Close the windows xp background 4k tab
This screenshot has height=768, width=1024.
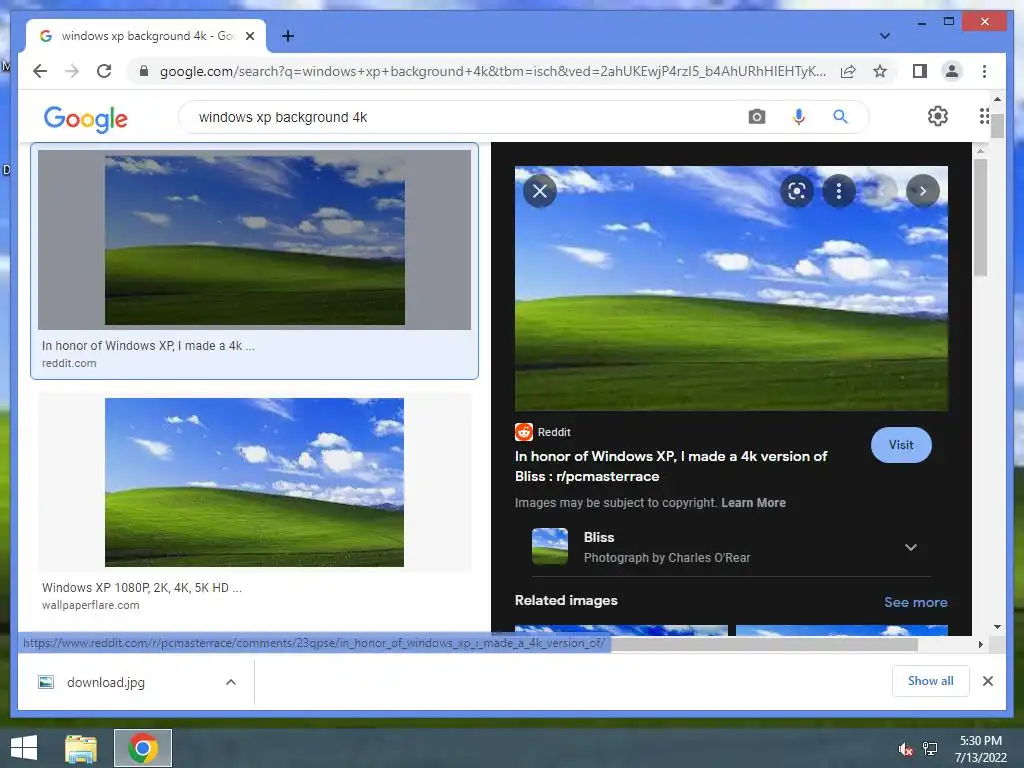pyautogui.click(x=249, y=36)
